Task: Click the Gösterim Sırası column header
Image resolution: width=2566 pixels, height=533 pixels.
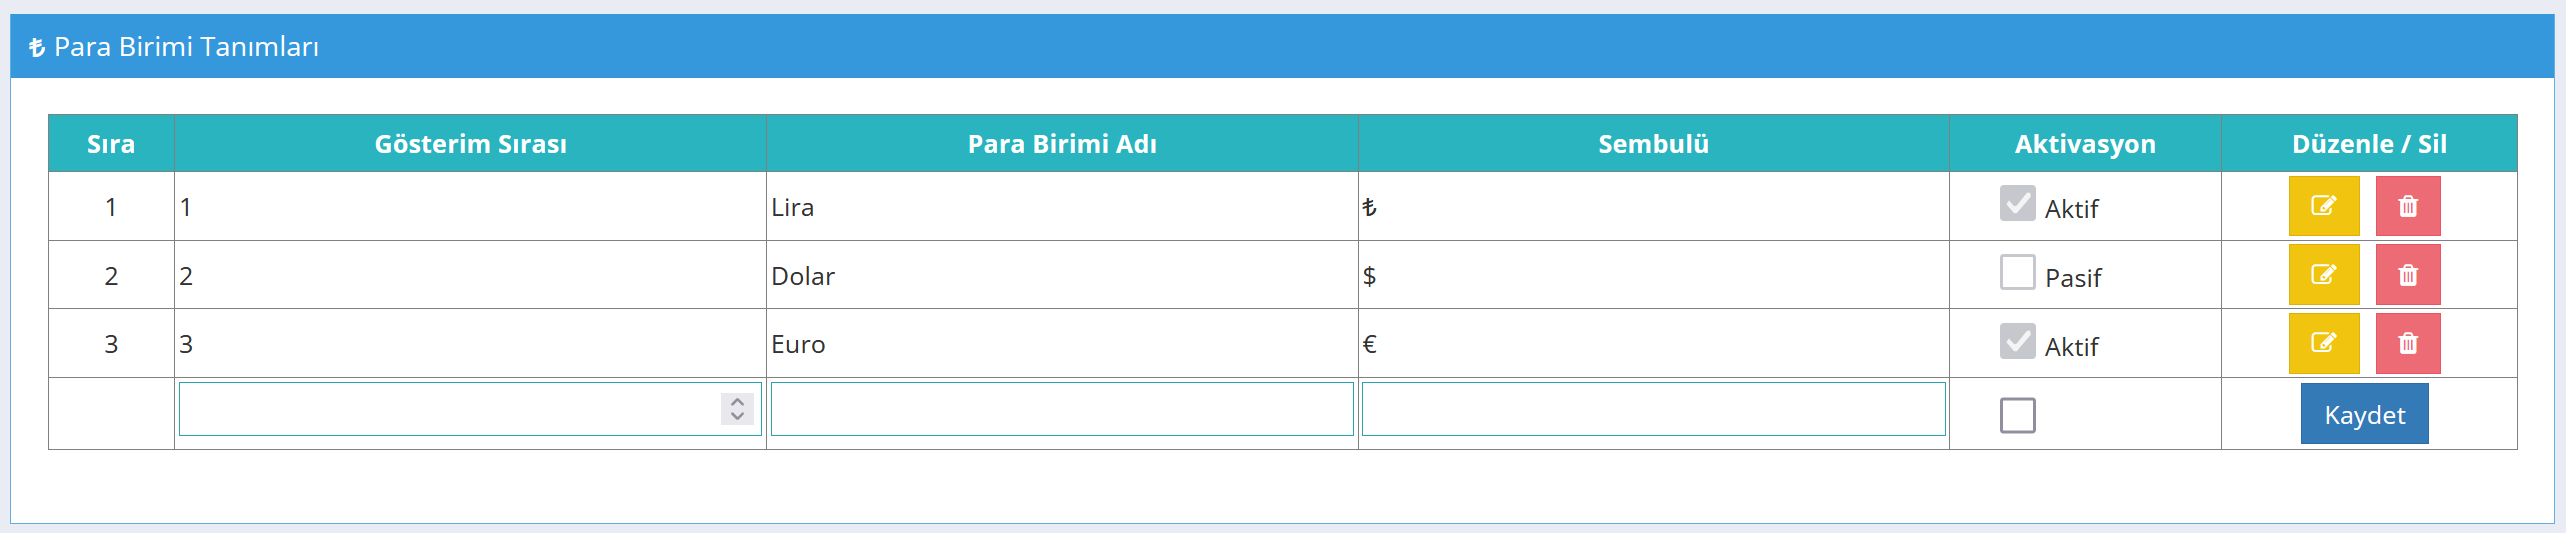Action: pyautogui.click(x=470, y=144)
